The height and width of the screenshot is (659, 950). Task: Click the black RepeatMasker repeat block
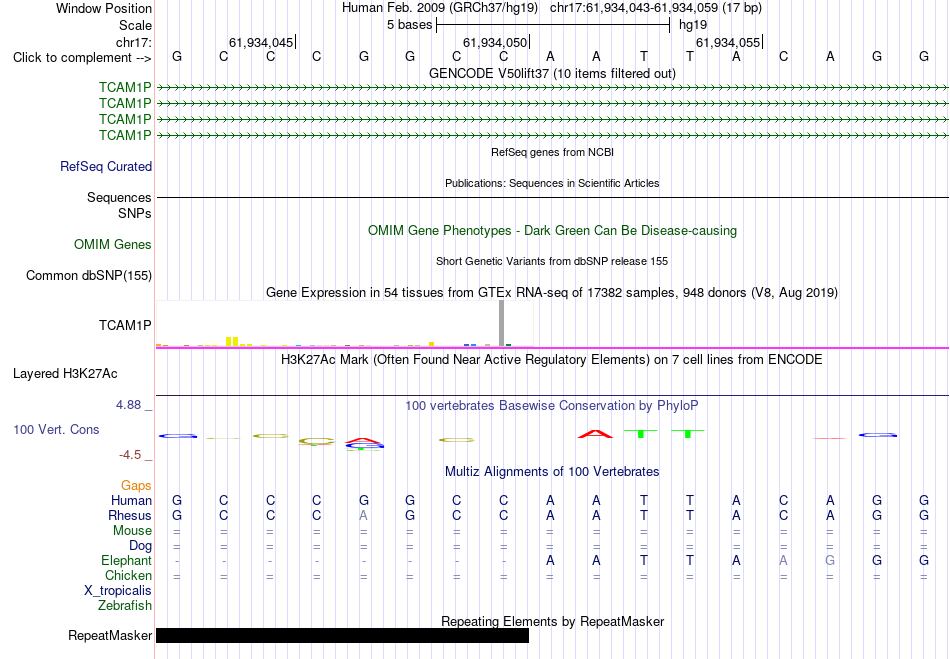[x=342, y=635]
